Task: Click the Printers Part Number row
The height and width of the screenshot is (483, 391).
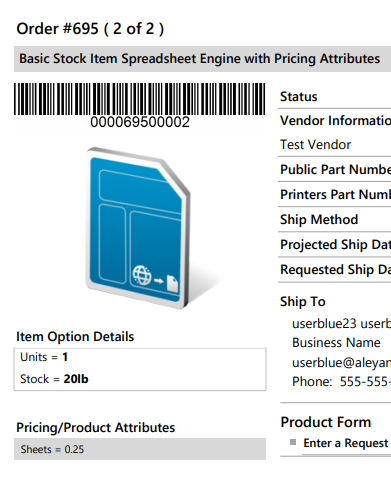Action: pyautogui.click(x=335, y=194)
